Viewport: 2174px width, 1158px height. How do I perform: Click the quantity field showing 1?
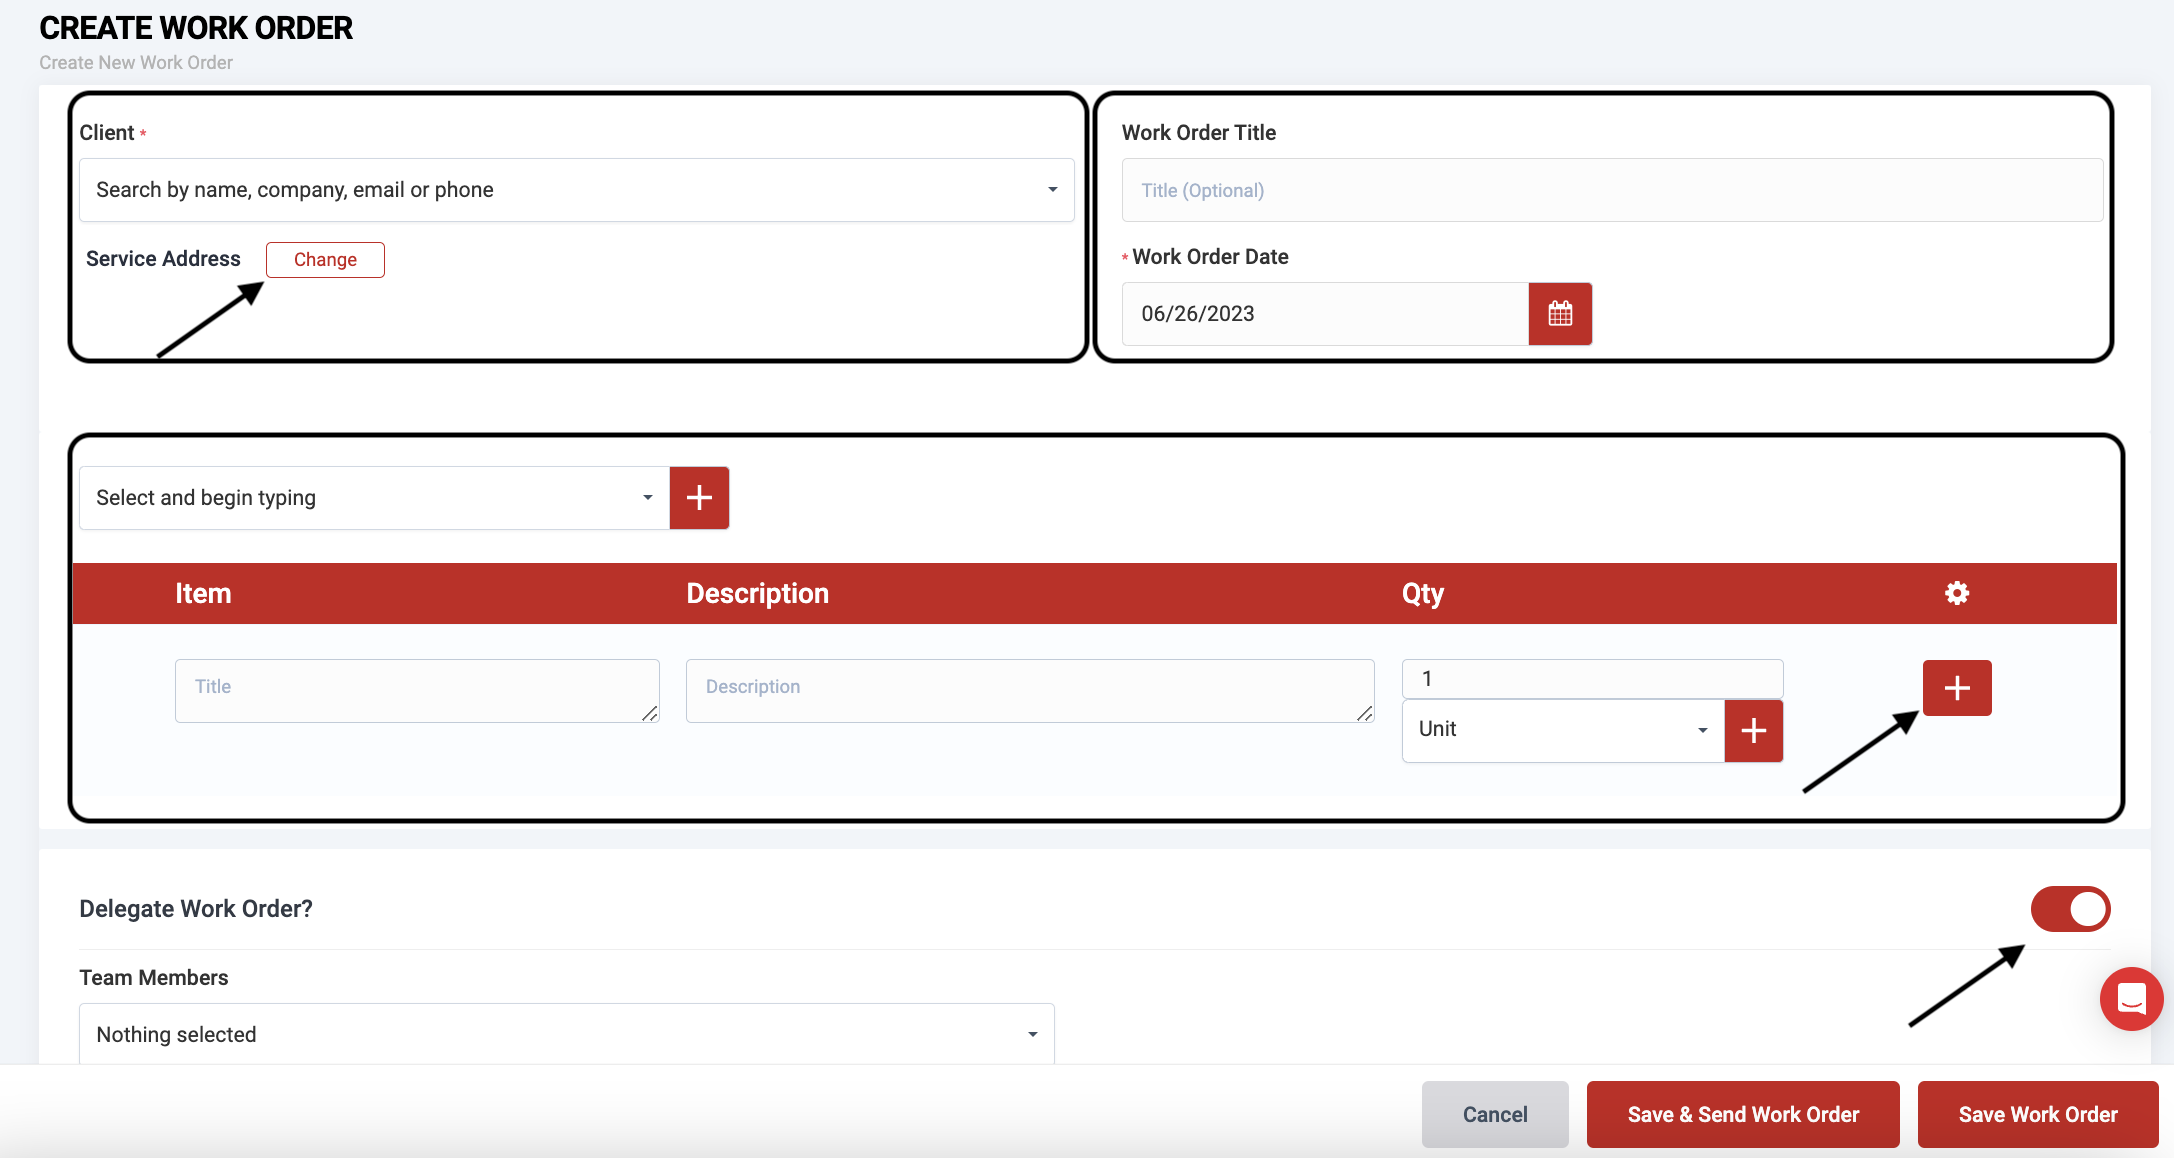(1591, 679)
